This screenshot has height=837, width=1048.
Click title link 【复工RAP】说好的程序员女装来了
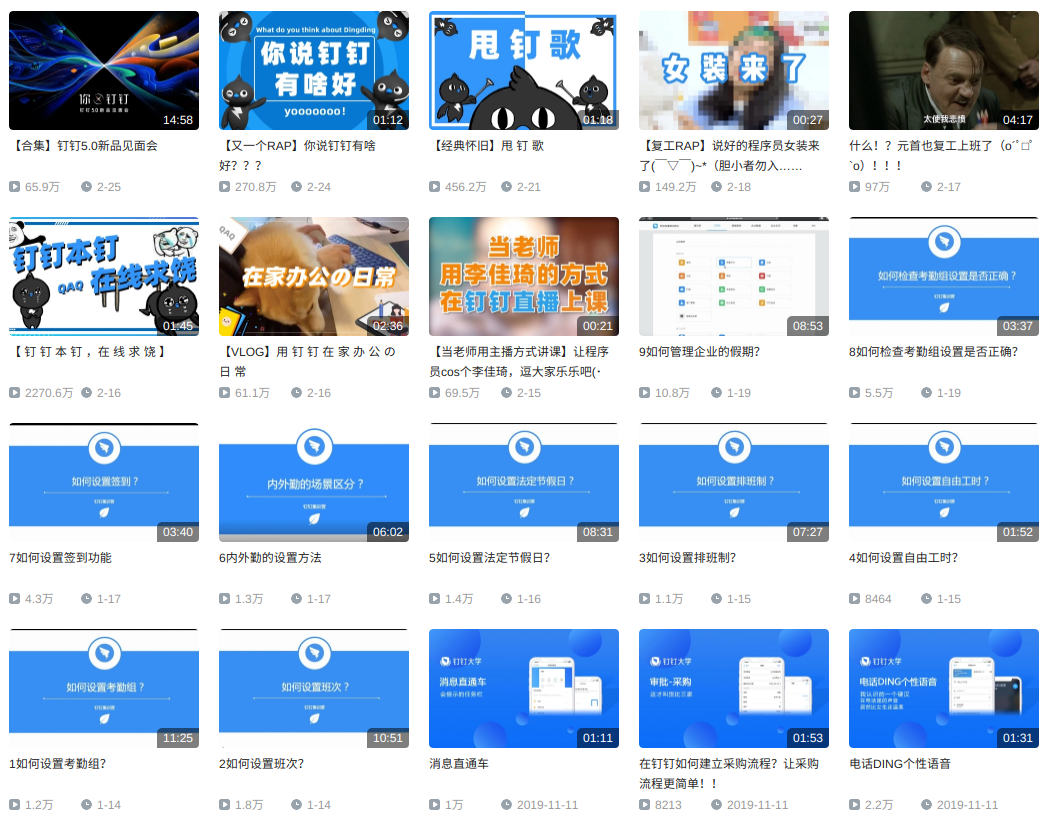point(729,155)
